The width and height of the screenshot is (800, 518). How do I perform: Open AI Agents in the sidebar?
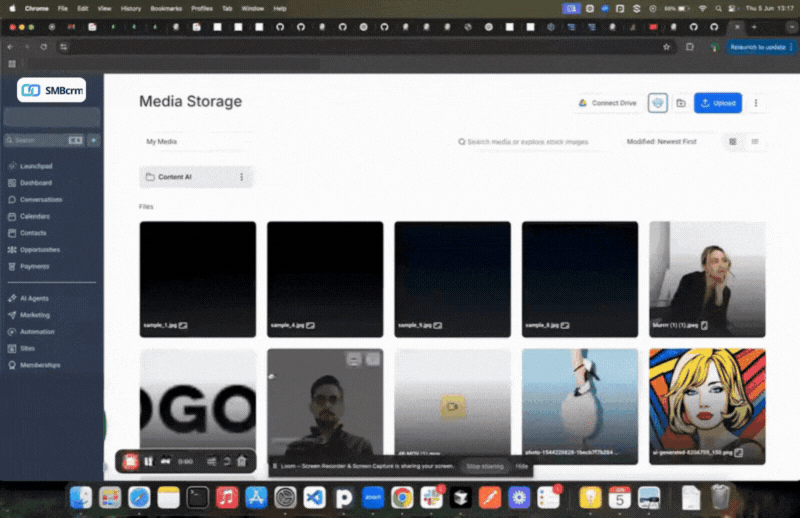pos(29,298)
